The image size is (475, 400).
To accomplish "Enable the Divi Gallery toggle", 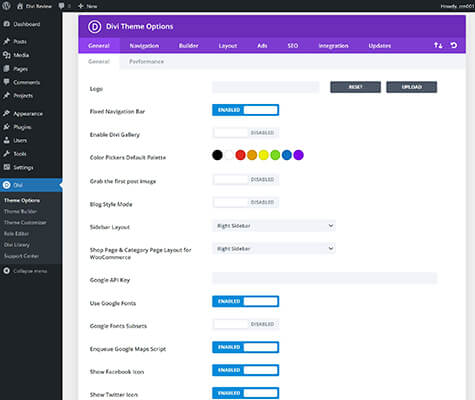I will click(x=245, y=133).
